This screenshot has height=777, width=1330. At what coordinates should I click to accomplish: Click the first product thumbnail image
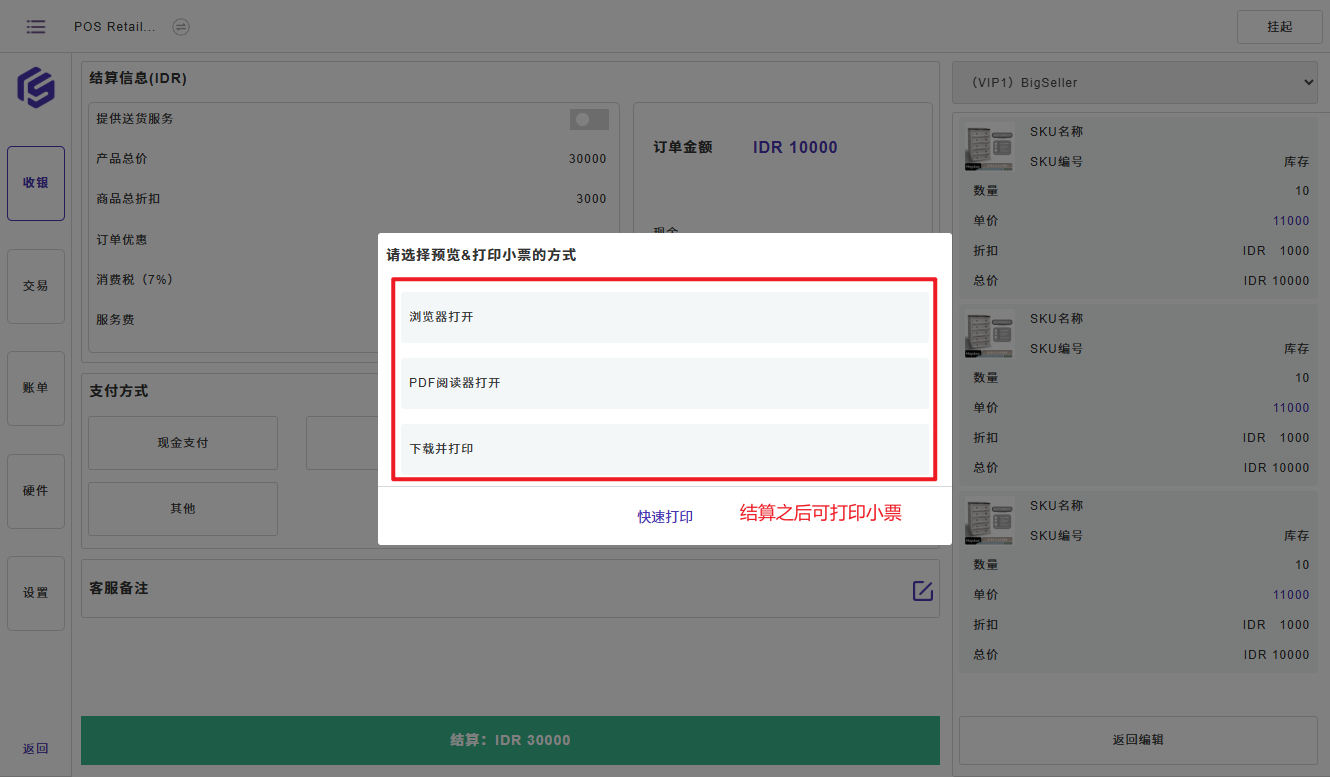989,147
